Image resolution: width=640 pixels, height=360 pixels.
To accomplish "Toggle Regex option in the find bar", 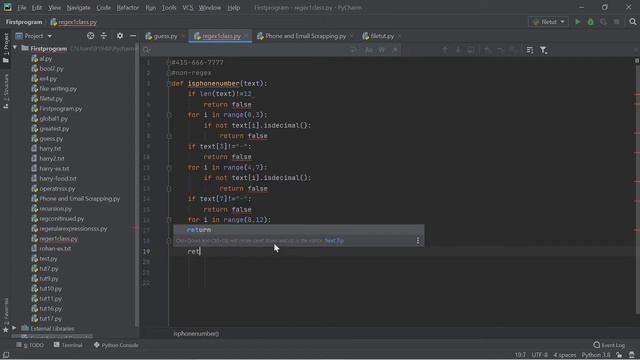I will (x=395, y=50).
